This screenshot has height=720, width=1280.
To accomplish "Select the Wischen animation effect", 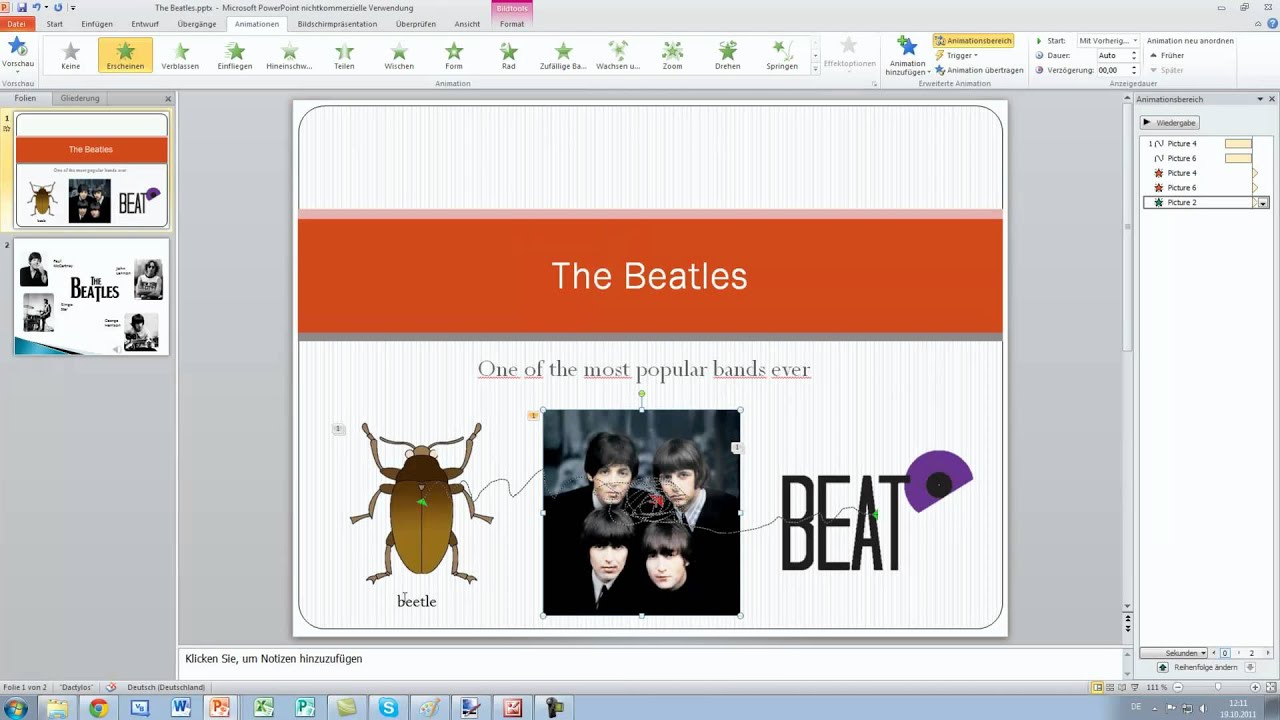I will click(x=399, y=56).
